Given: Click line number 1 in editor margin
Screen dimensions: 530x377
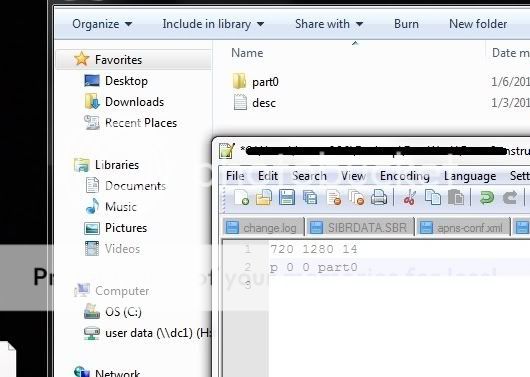Looking at the screenshot, I should (248, 249).
